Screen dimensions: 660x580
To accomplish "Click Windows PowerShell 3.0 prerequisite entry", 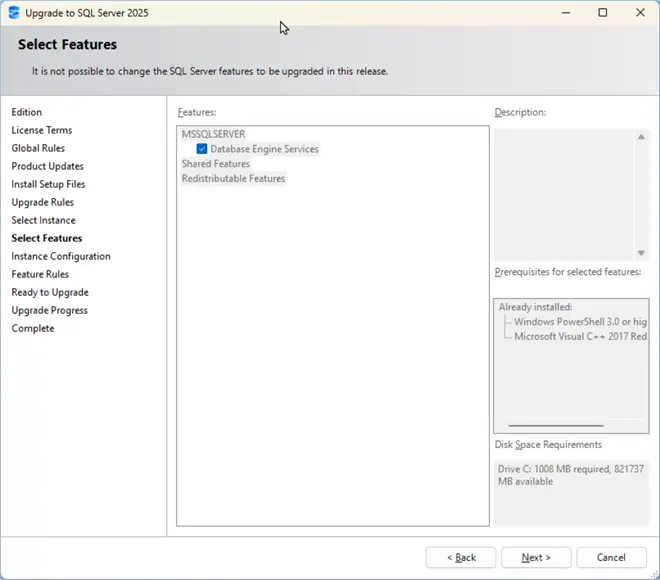I will click(580, 322).
